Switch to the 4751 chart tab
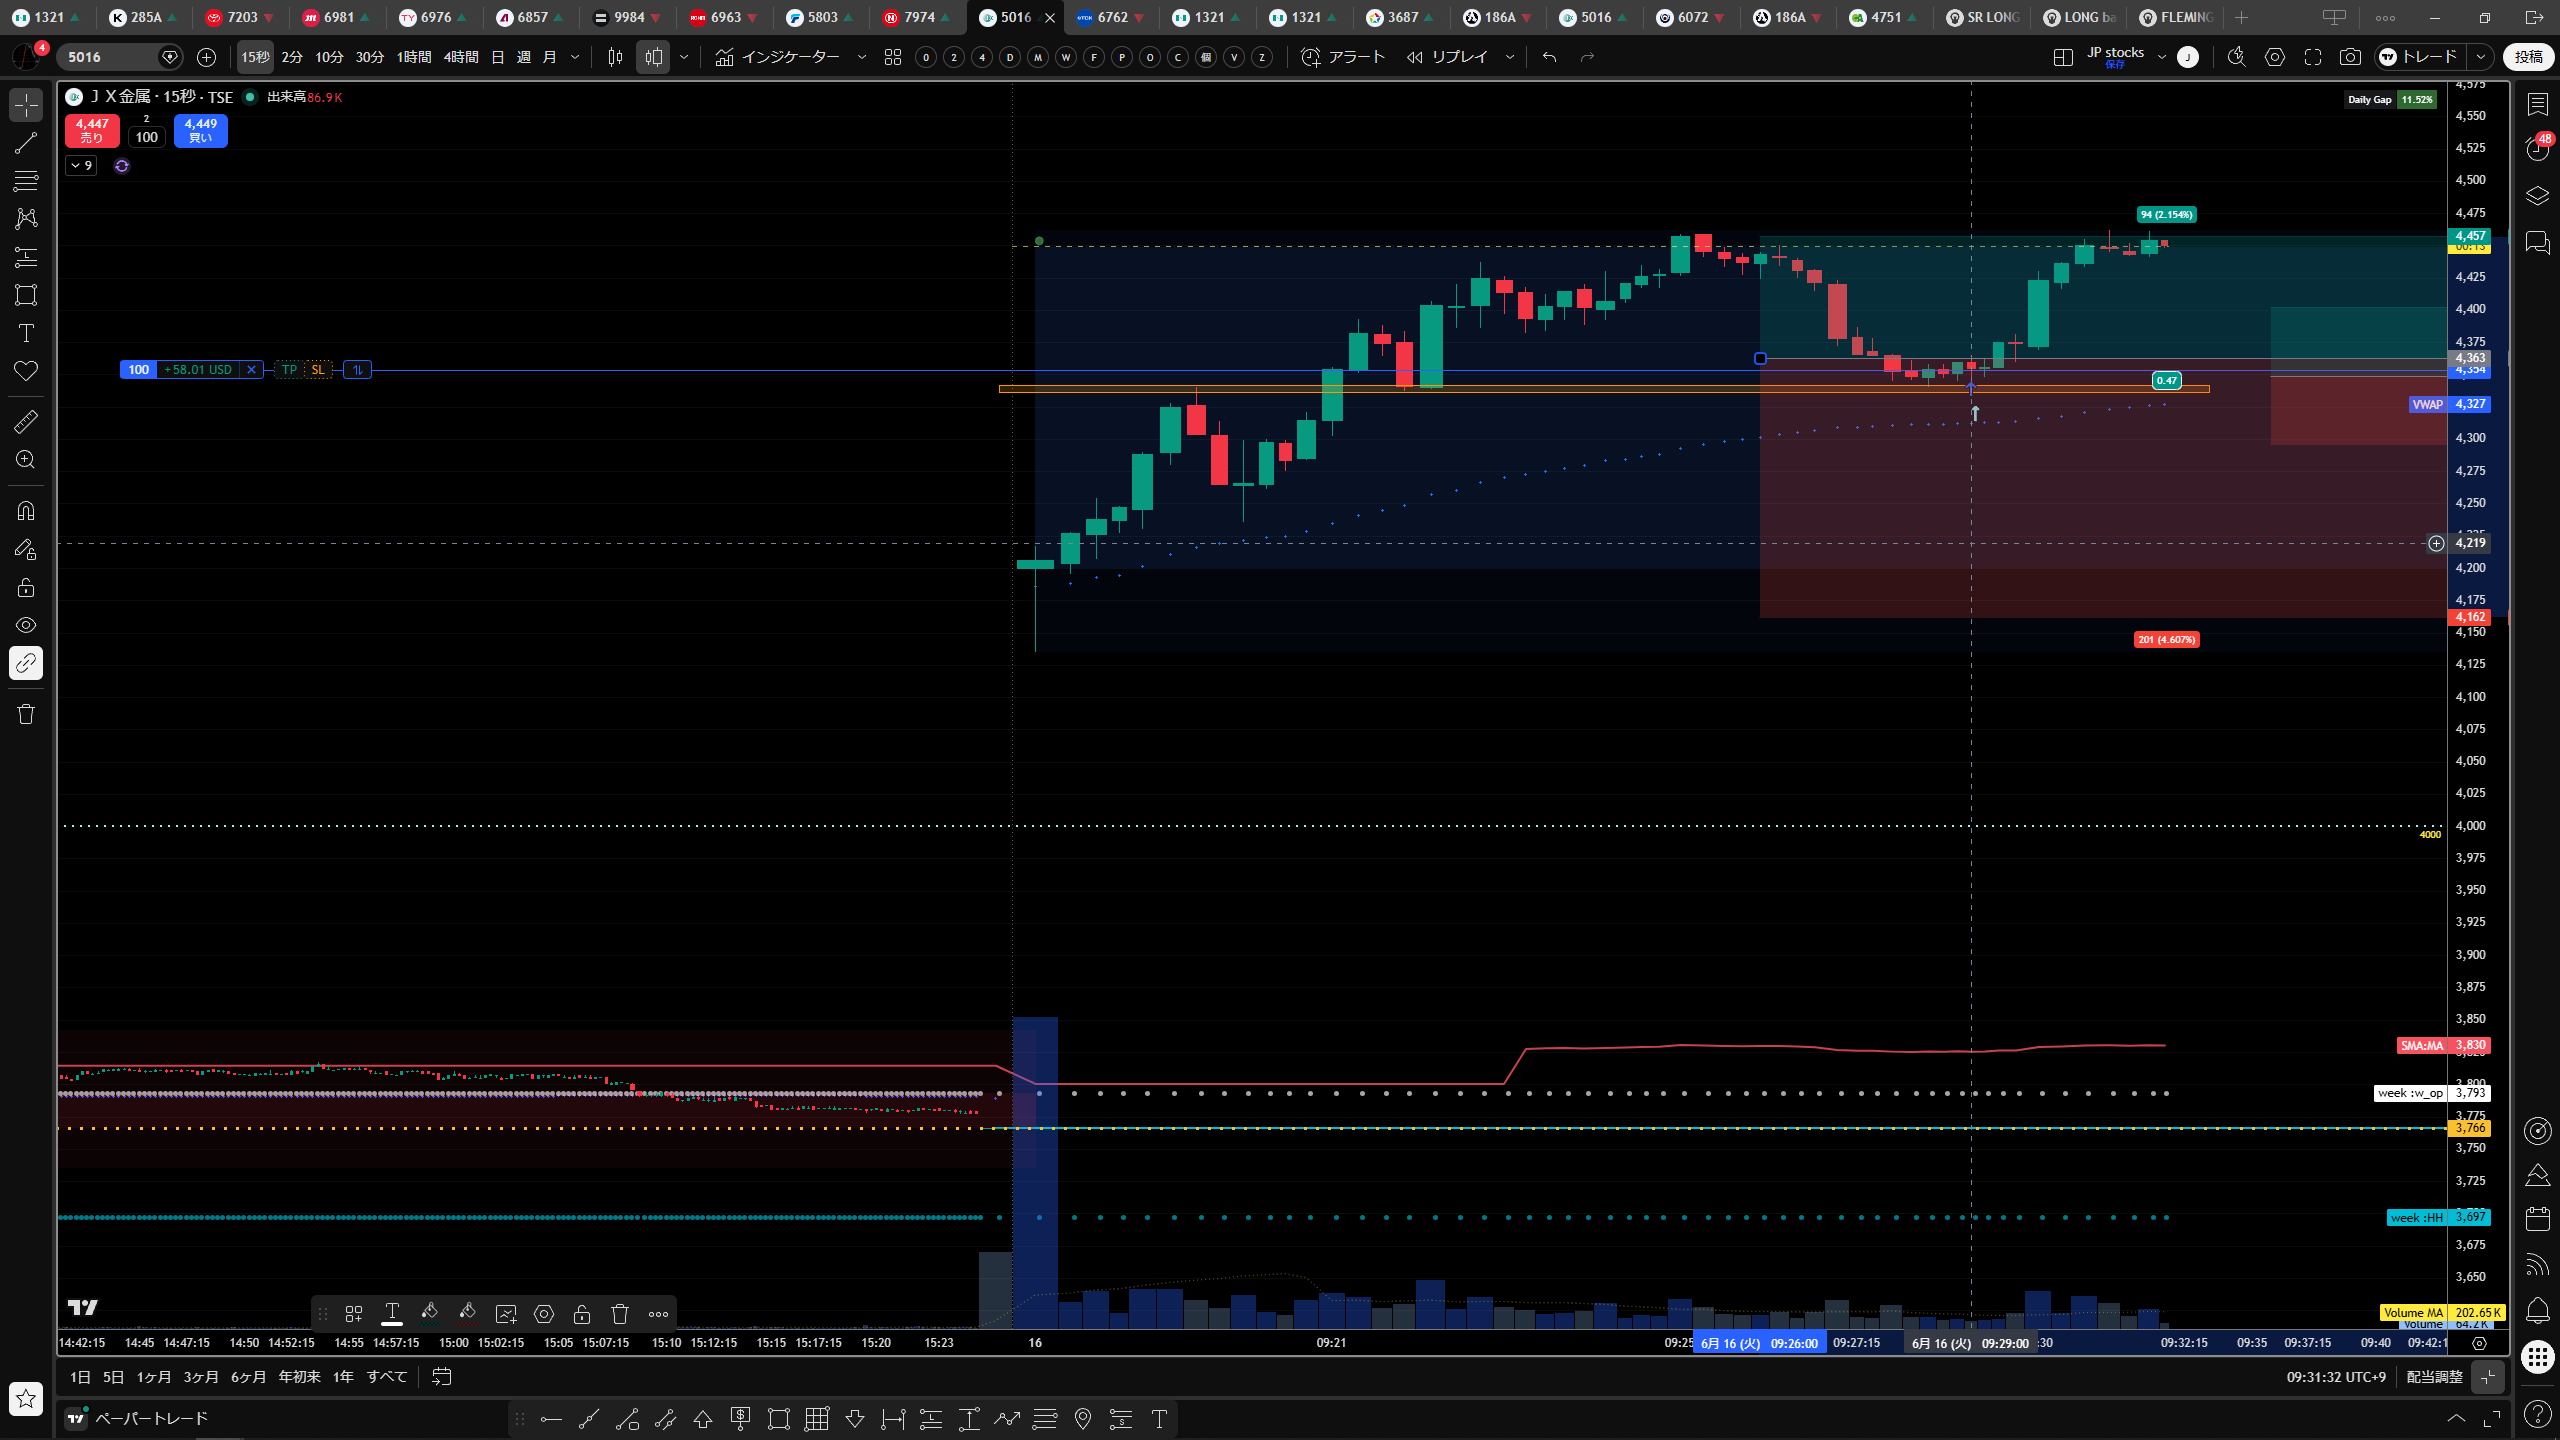This screenshot has height=1440, width=2560. (1885, 18)
